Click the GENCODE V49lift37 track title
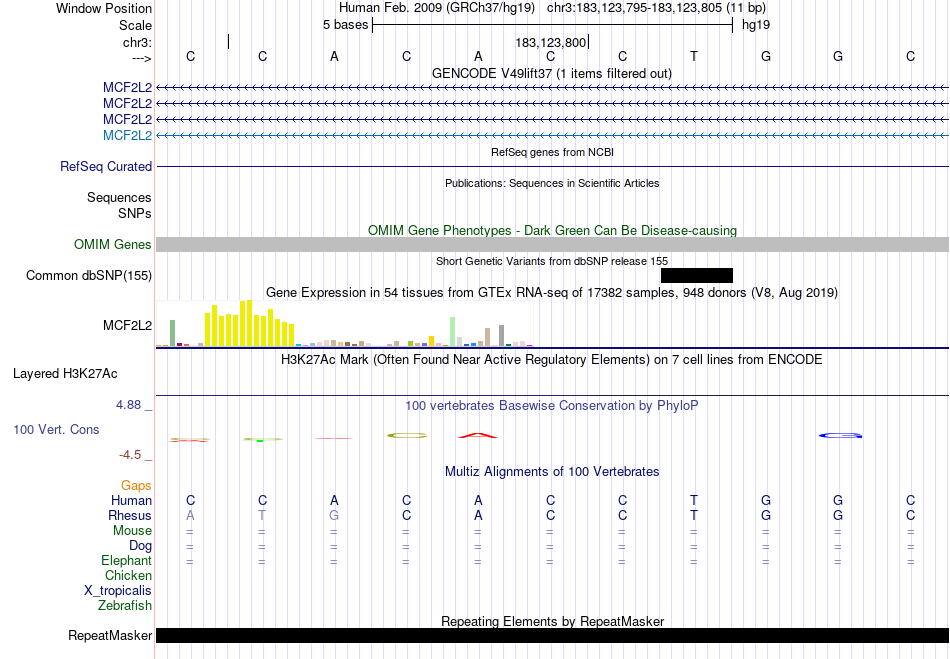 click(552, 73)
